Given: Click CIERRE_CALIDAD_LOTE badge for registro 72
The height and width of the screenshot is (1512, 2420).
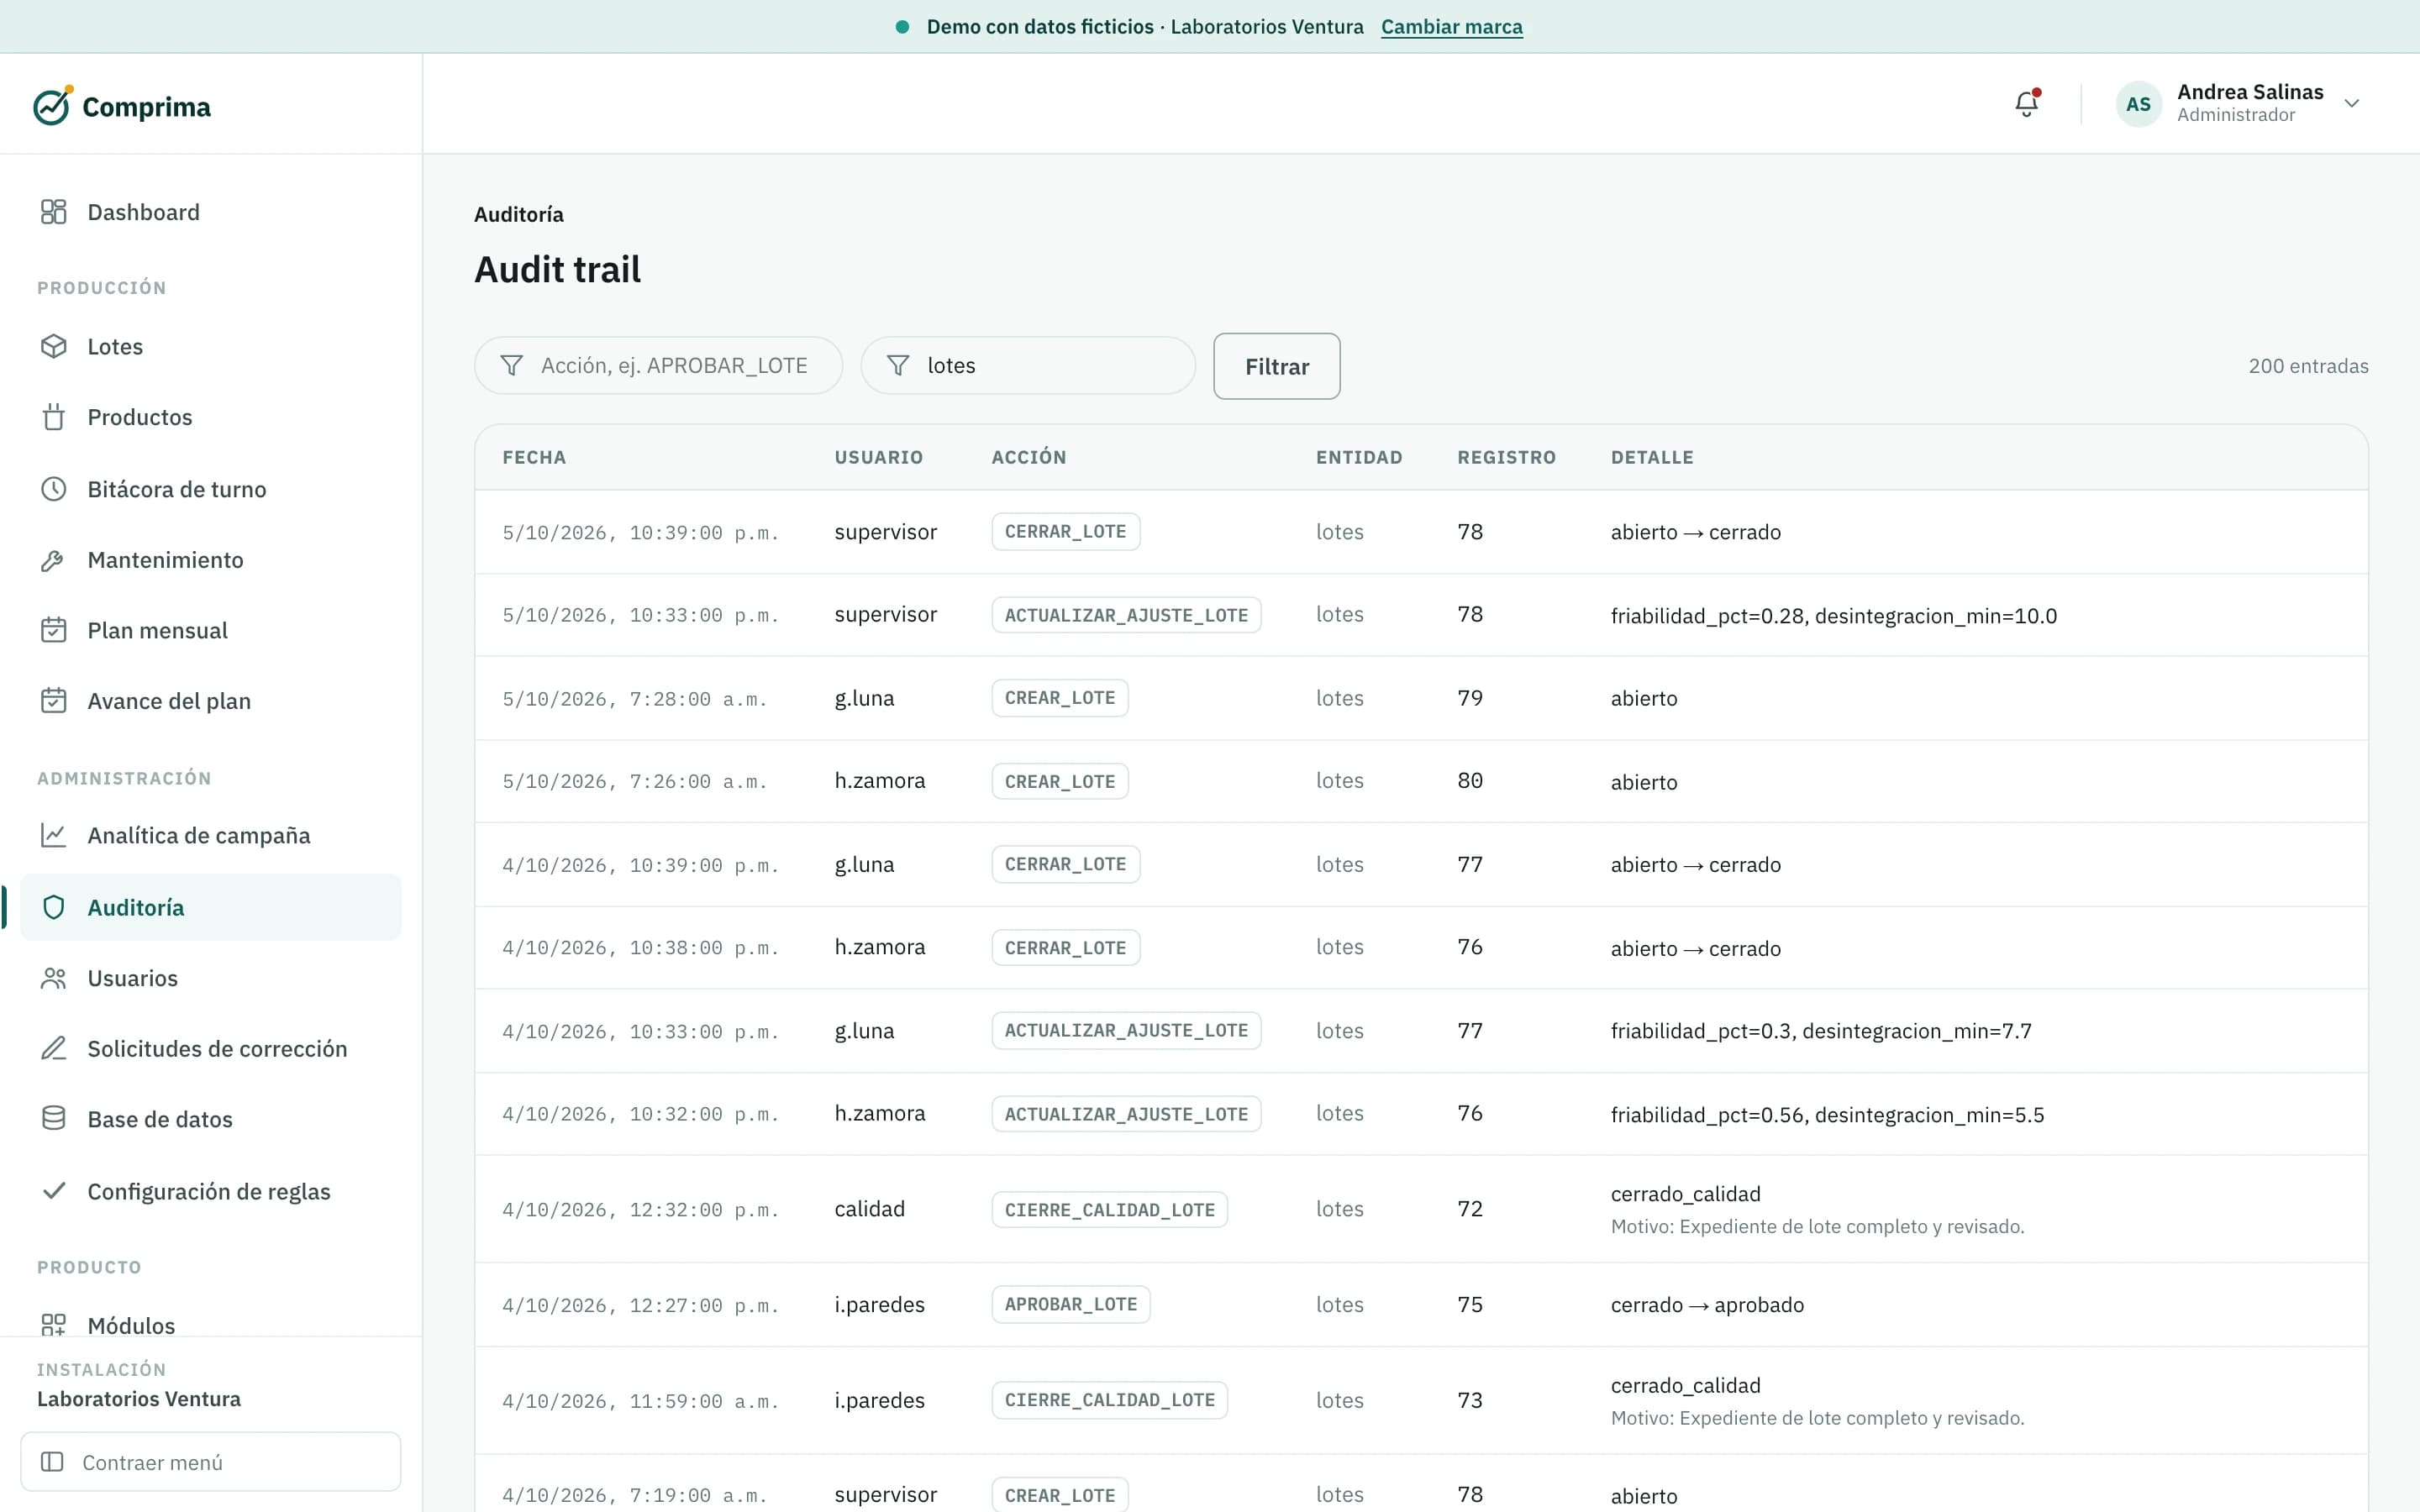Looking at the screenshot, I should pos(1109,1209).
